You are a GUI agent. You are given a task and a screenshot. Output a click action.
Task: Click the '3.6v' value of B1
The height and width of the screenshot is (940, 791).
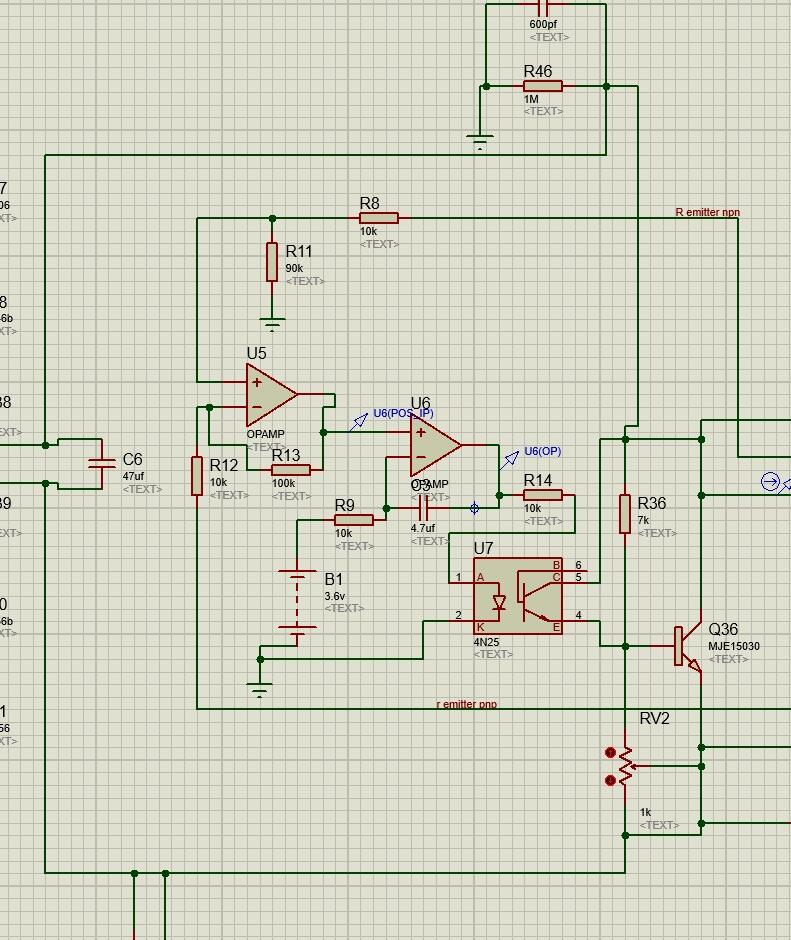335,596
